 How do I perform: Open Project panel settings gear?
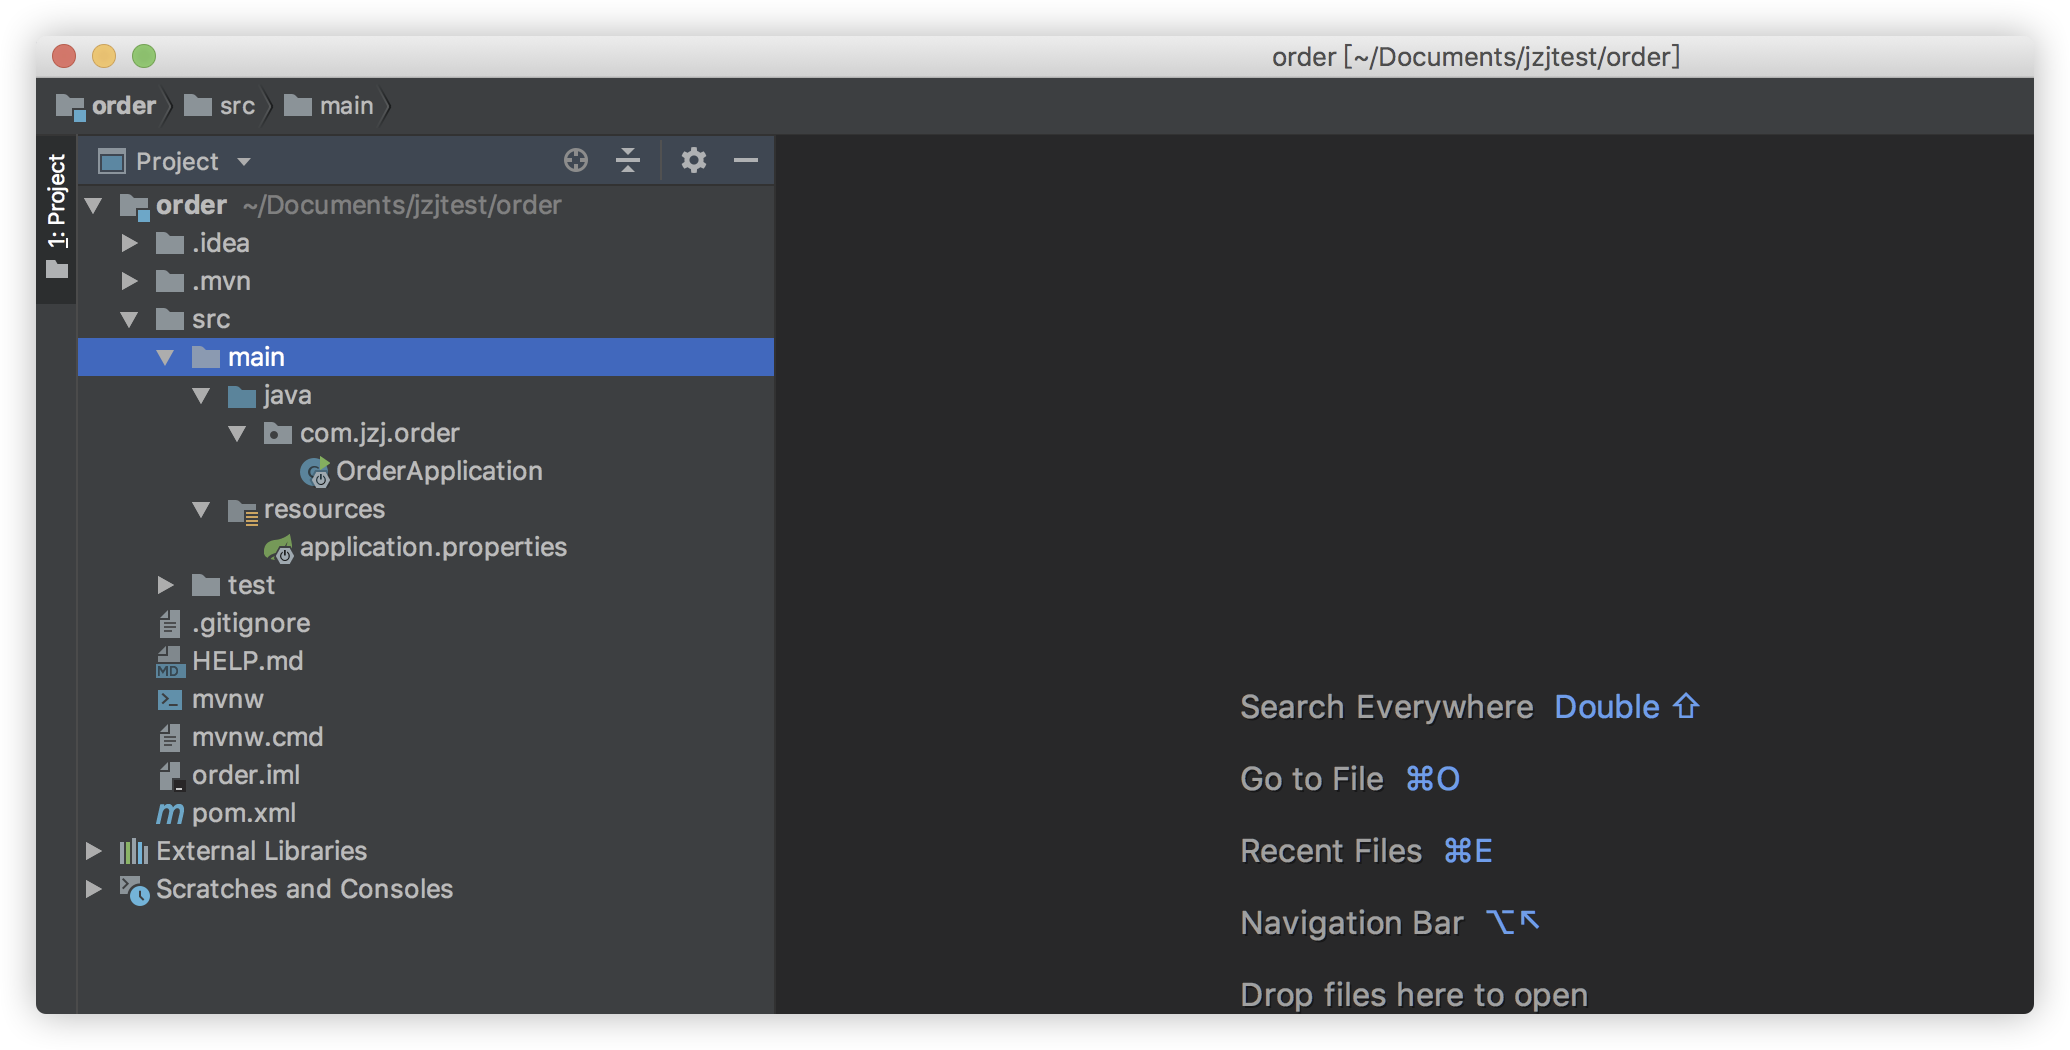coord(693,160)
